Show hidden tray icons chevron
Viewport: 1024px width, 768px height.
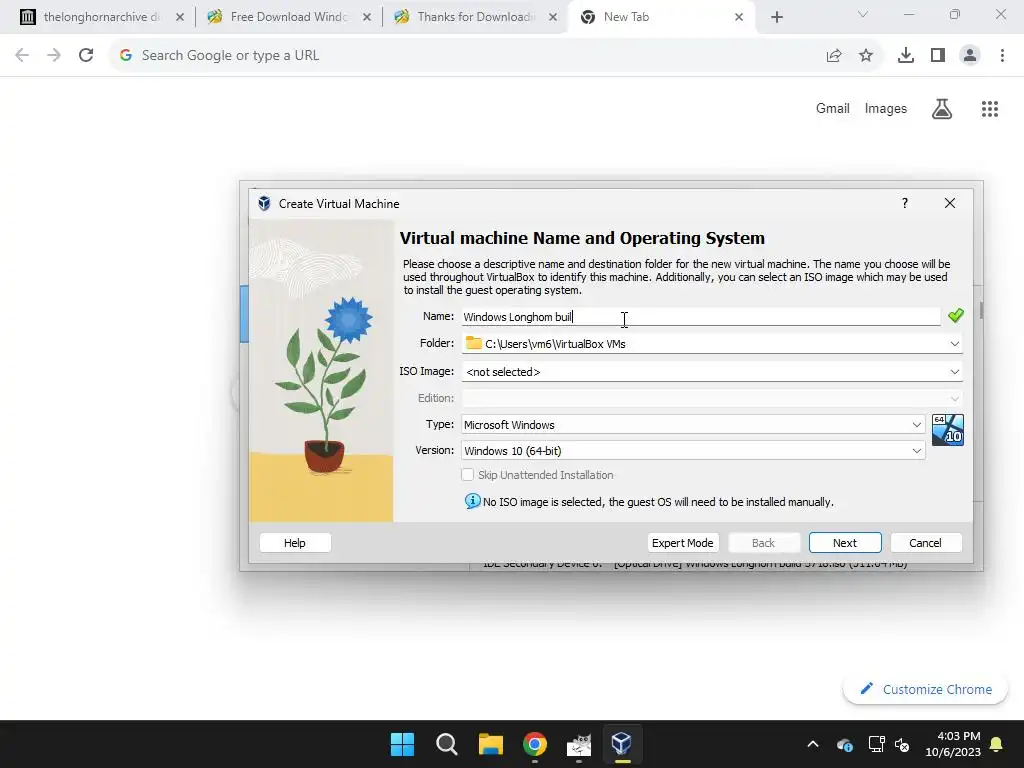click(812, 744)
